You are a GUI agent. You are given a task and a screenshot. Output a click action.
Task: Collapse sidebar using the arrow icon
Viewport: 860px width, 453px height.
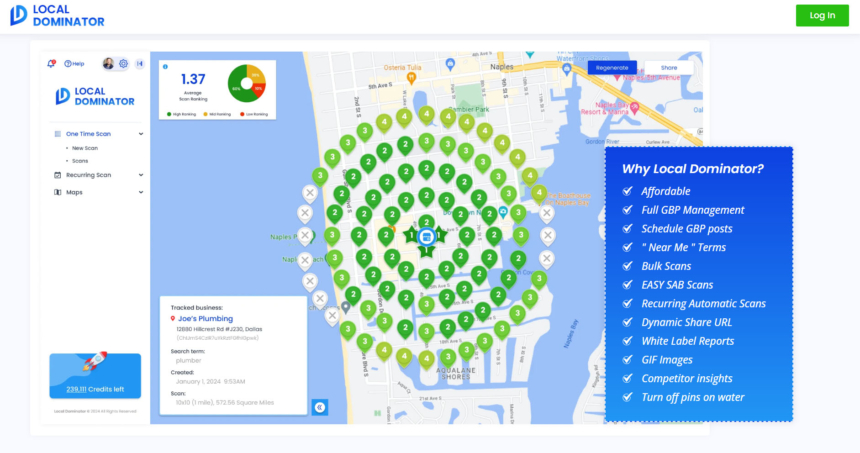(139, 64)
